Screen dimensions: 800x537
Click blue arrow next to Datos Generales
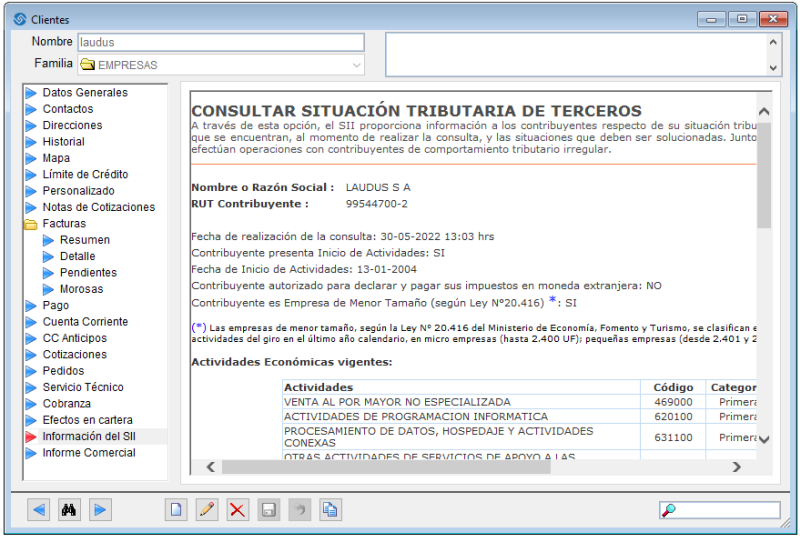(31, 93)
